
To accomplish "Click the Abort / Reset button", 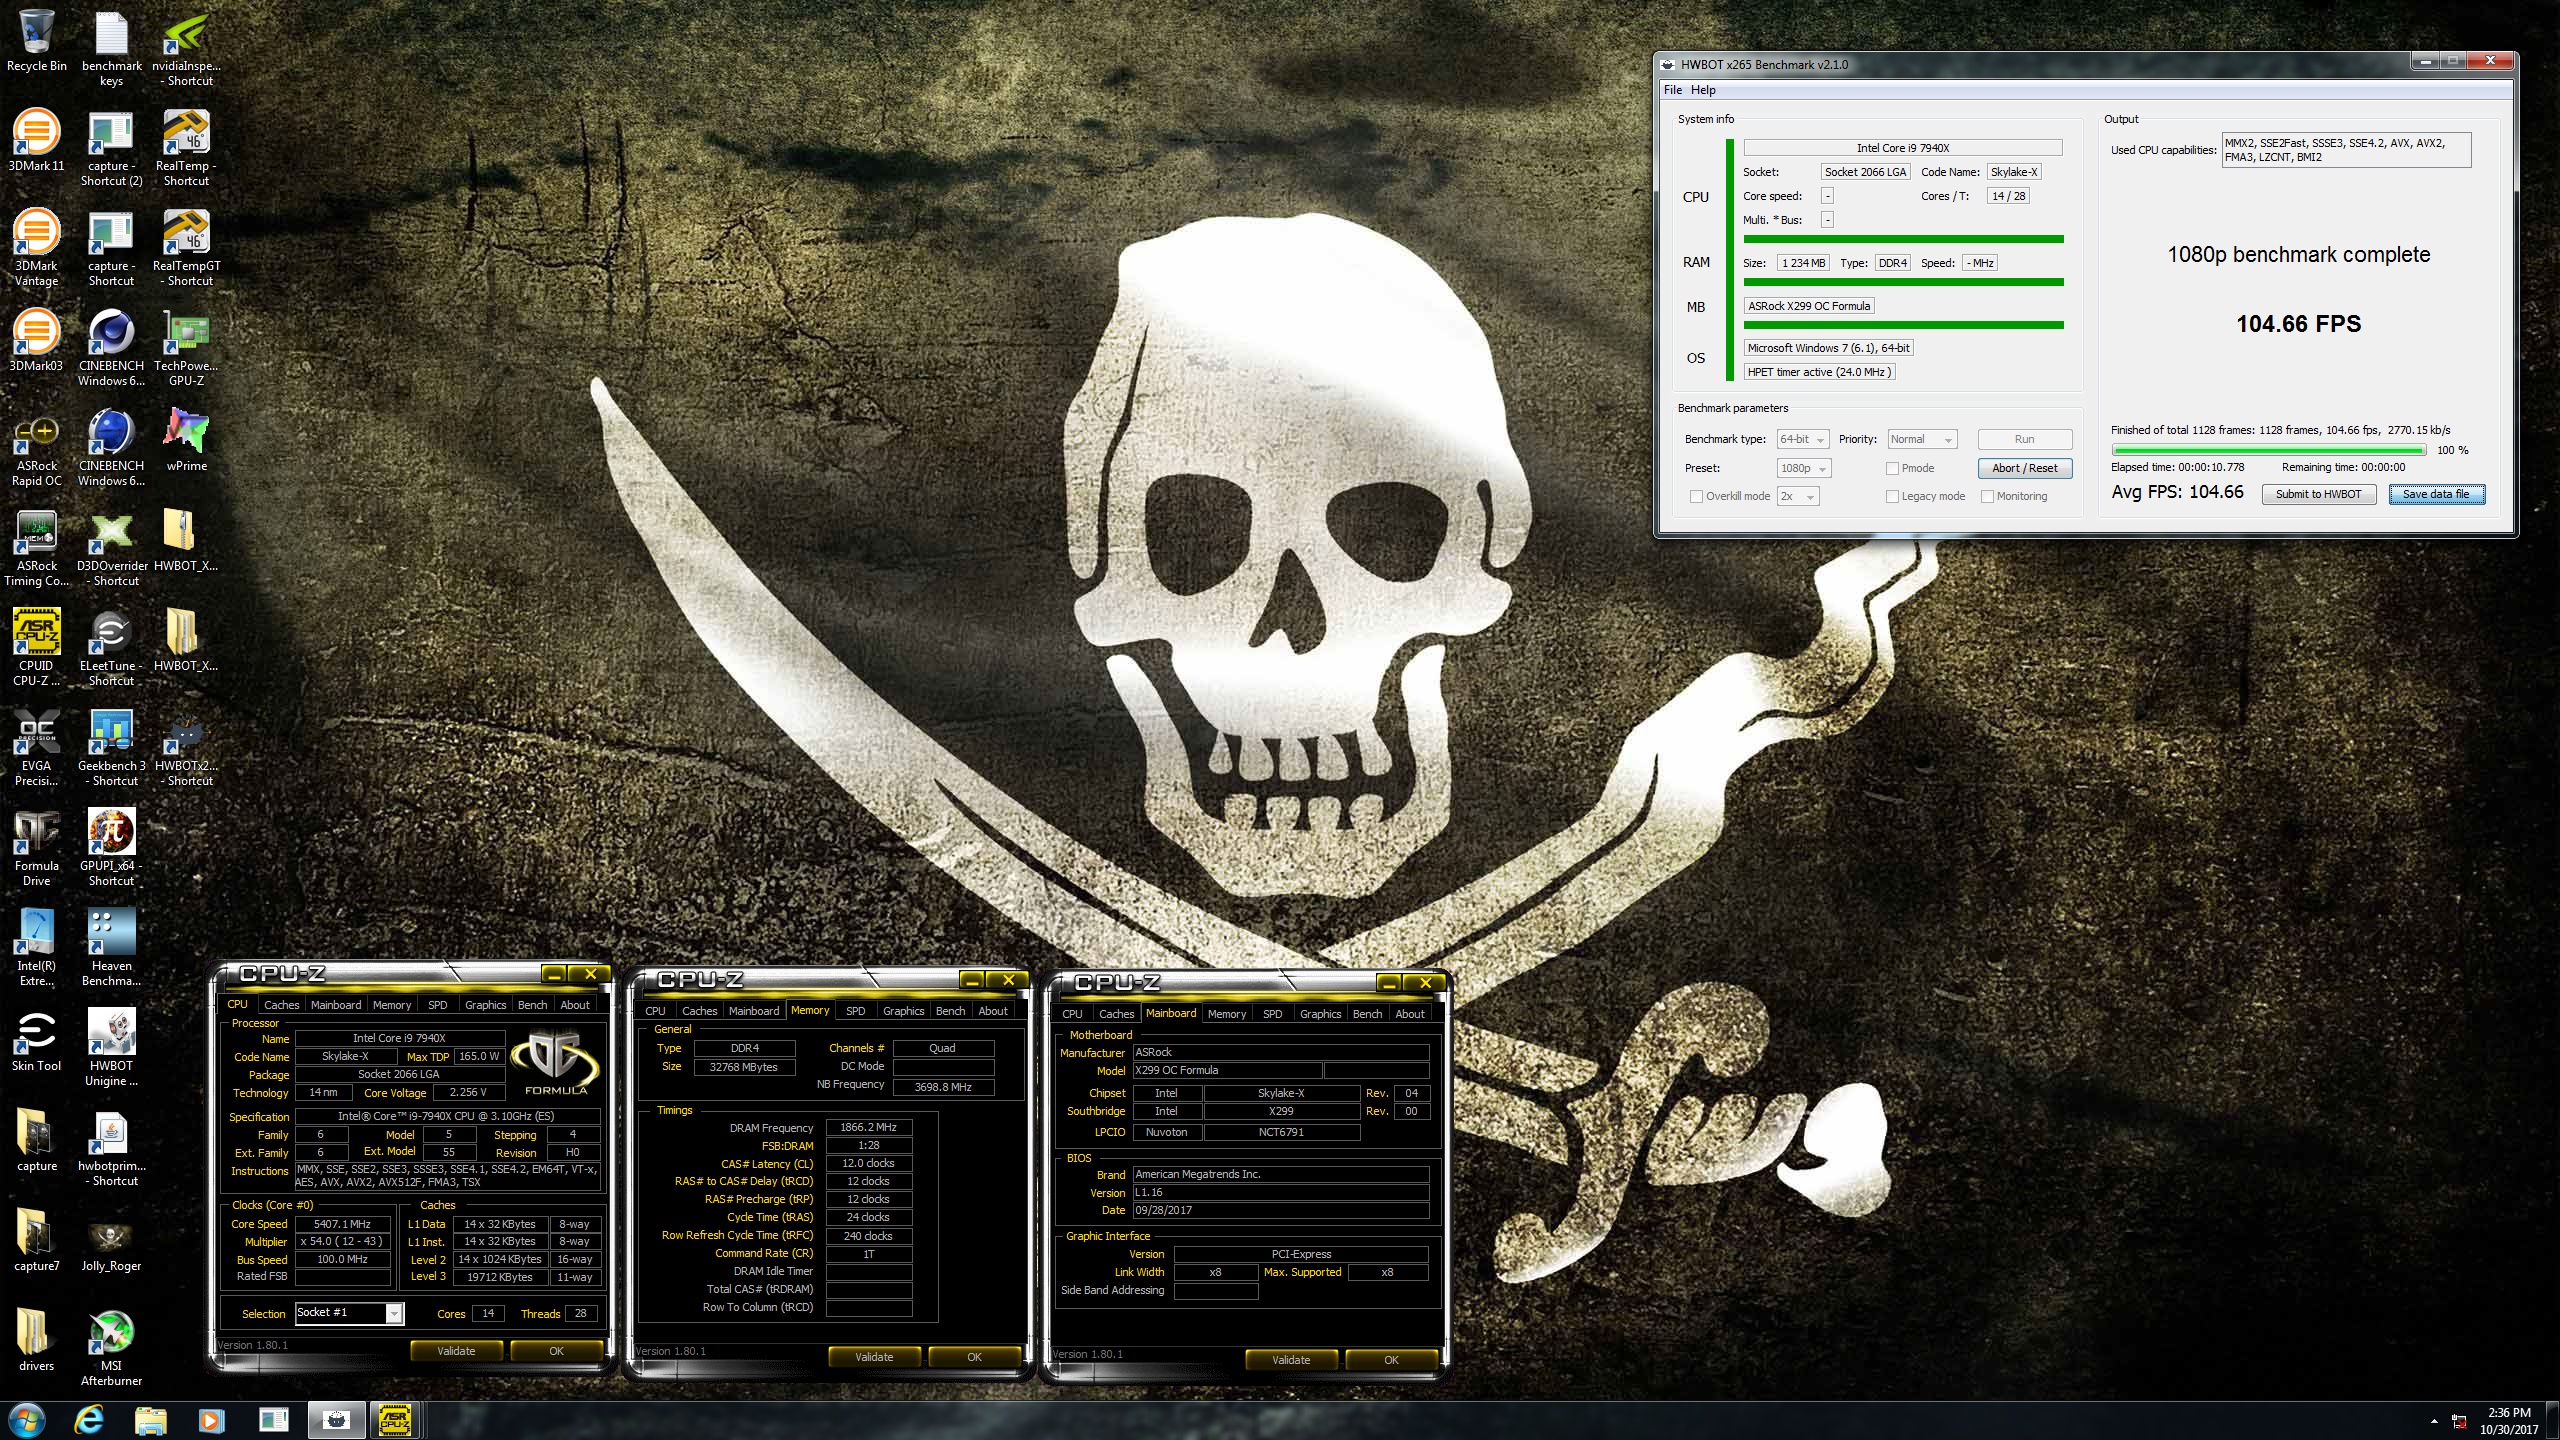I will [x=2024, y=468].
